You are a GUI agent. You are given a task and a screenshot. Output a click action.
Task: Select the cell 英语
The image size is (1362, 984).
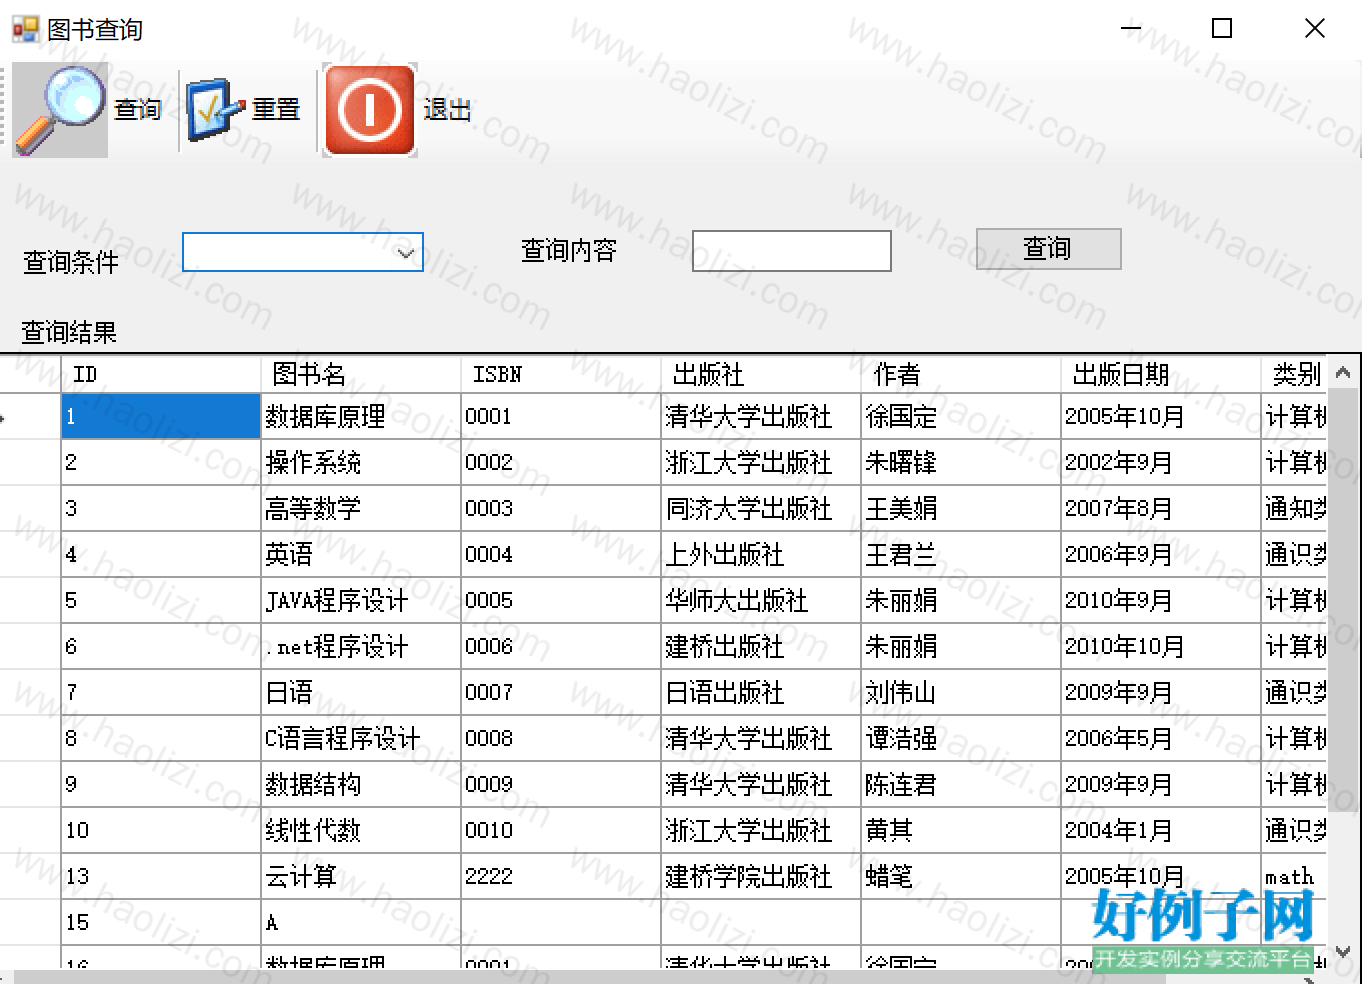coord(361,554)
